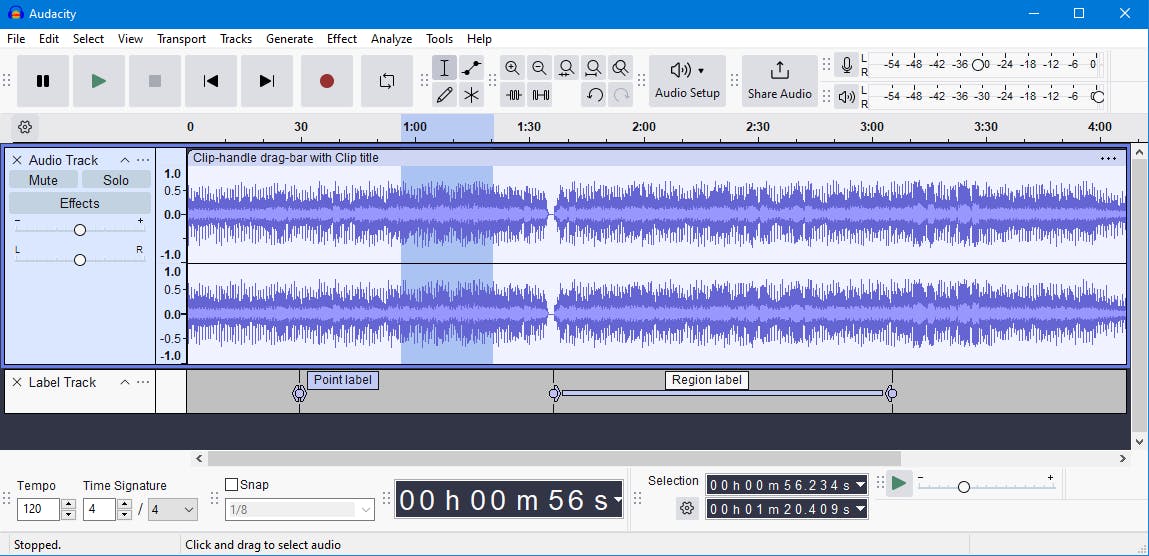
Task: Collapse the Audio Track using the arrow
Action: click(x=125, y=160)
